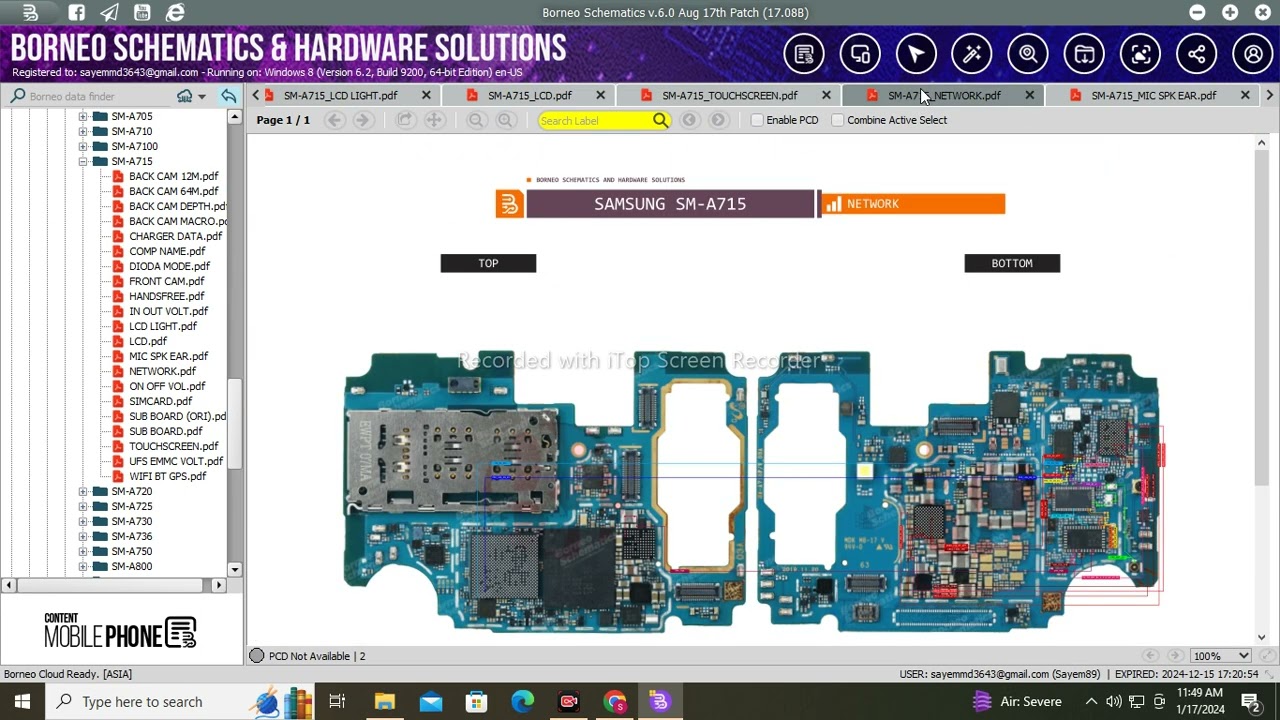Image resolution: width=1280 pixels, height=720 pixels.
Task: Switch to SM-A715_LCD.pdf tab
Action: (x=529, y=96)
